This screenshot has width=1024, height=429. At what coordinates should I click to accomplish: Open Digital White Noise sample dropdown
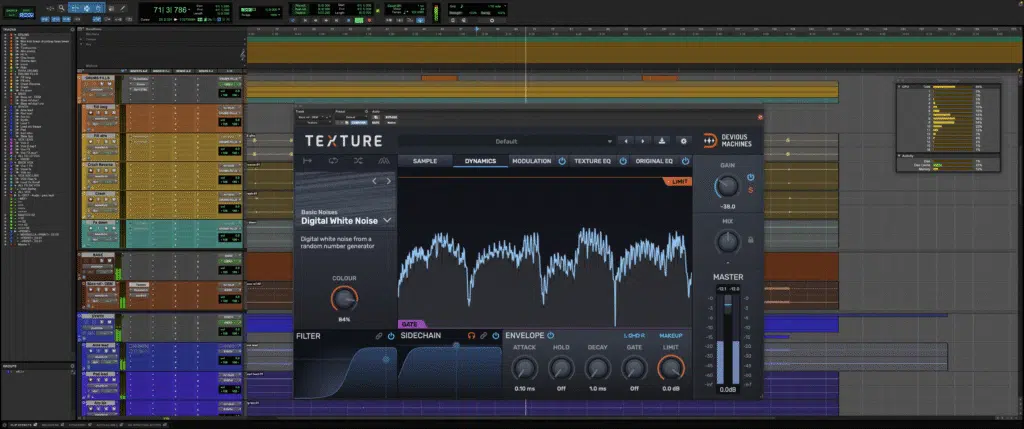387,221
